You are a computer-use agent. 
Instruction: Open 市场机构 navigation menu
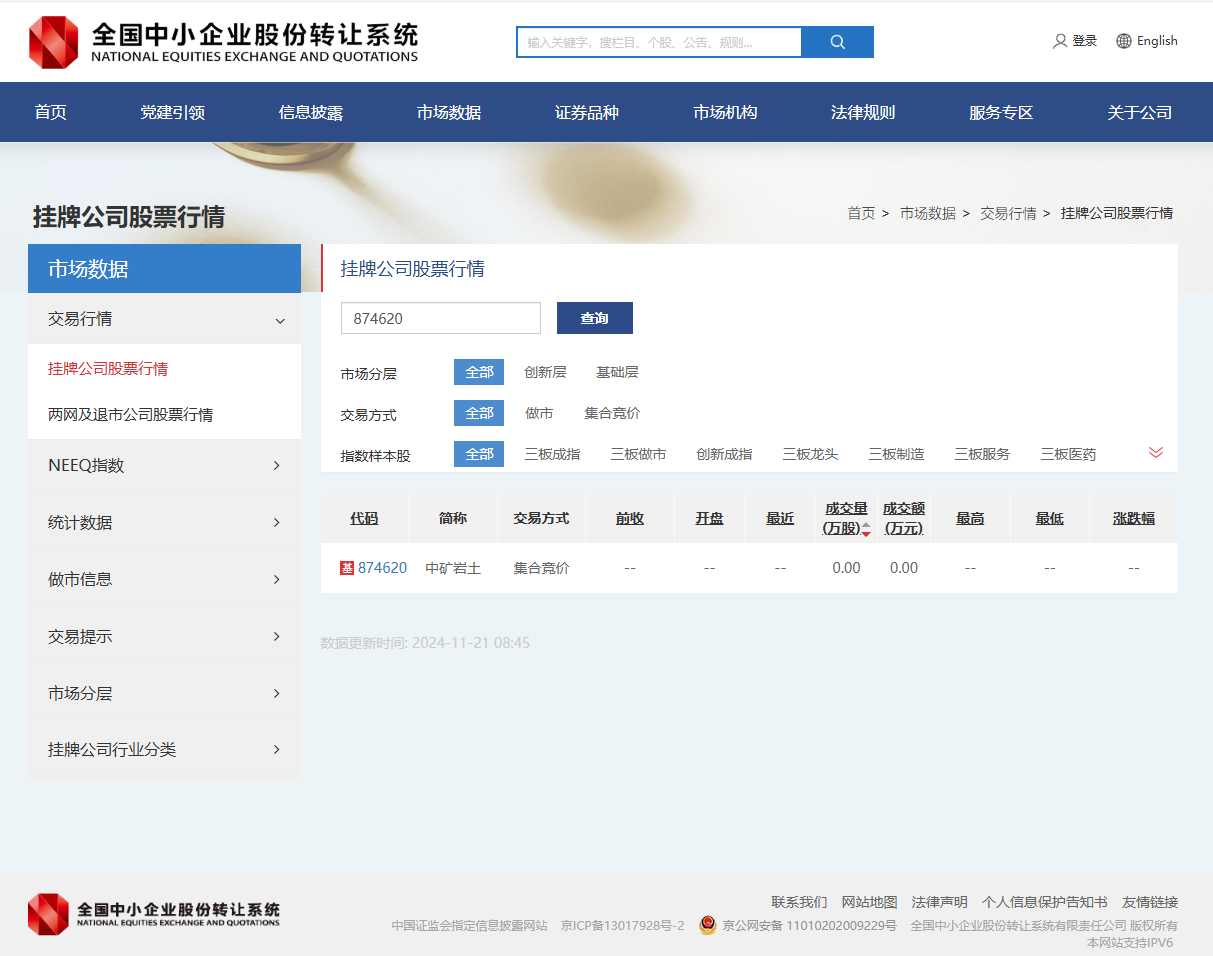point(725,112)
